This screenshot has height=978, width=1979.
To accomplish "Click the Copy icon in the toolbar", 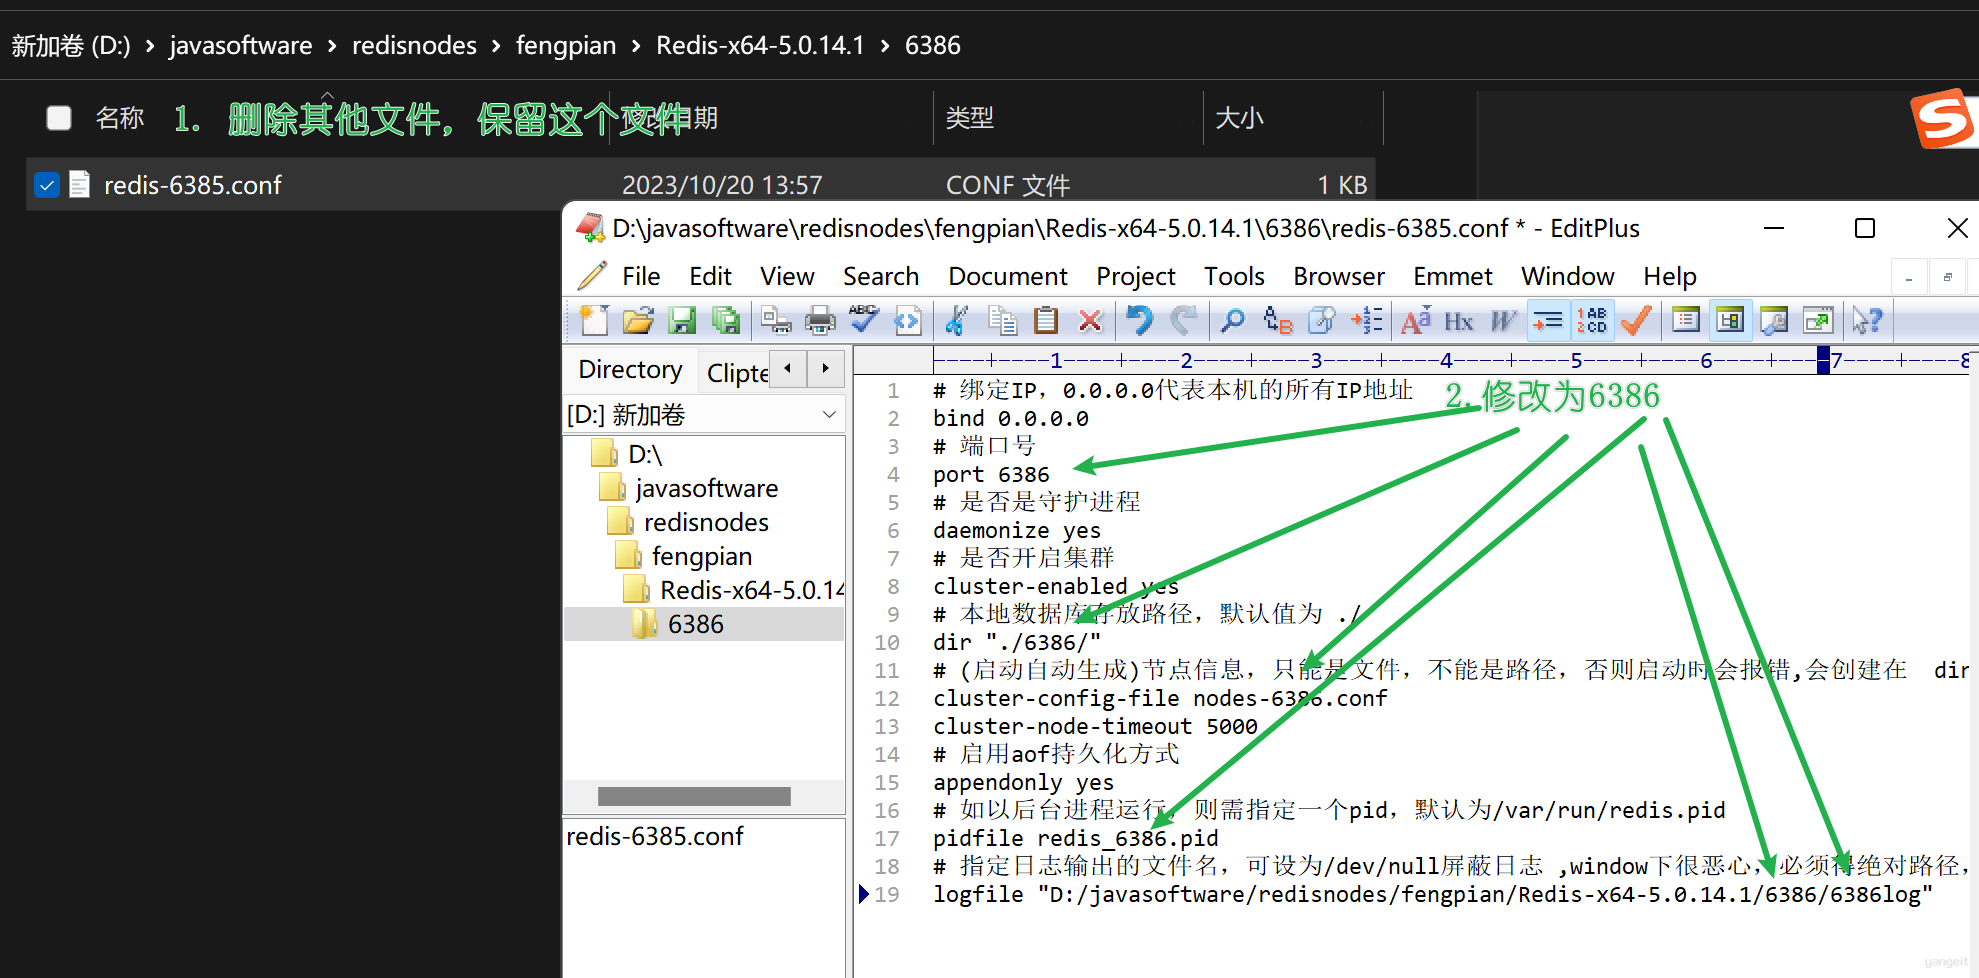I will tap(1001, 320).
